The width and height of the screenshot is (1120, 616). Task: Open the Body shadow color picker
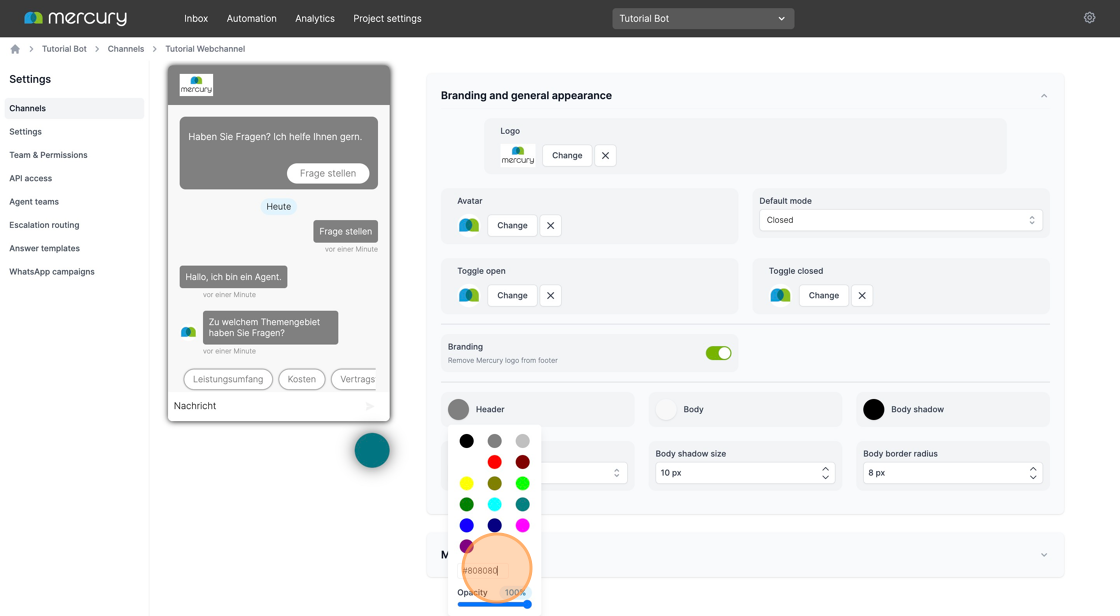[874, 409]
